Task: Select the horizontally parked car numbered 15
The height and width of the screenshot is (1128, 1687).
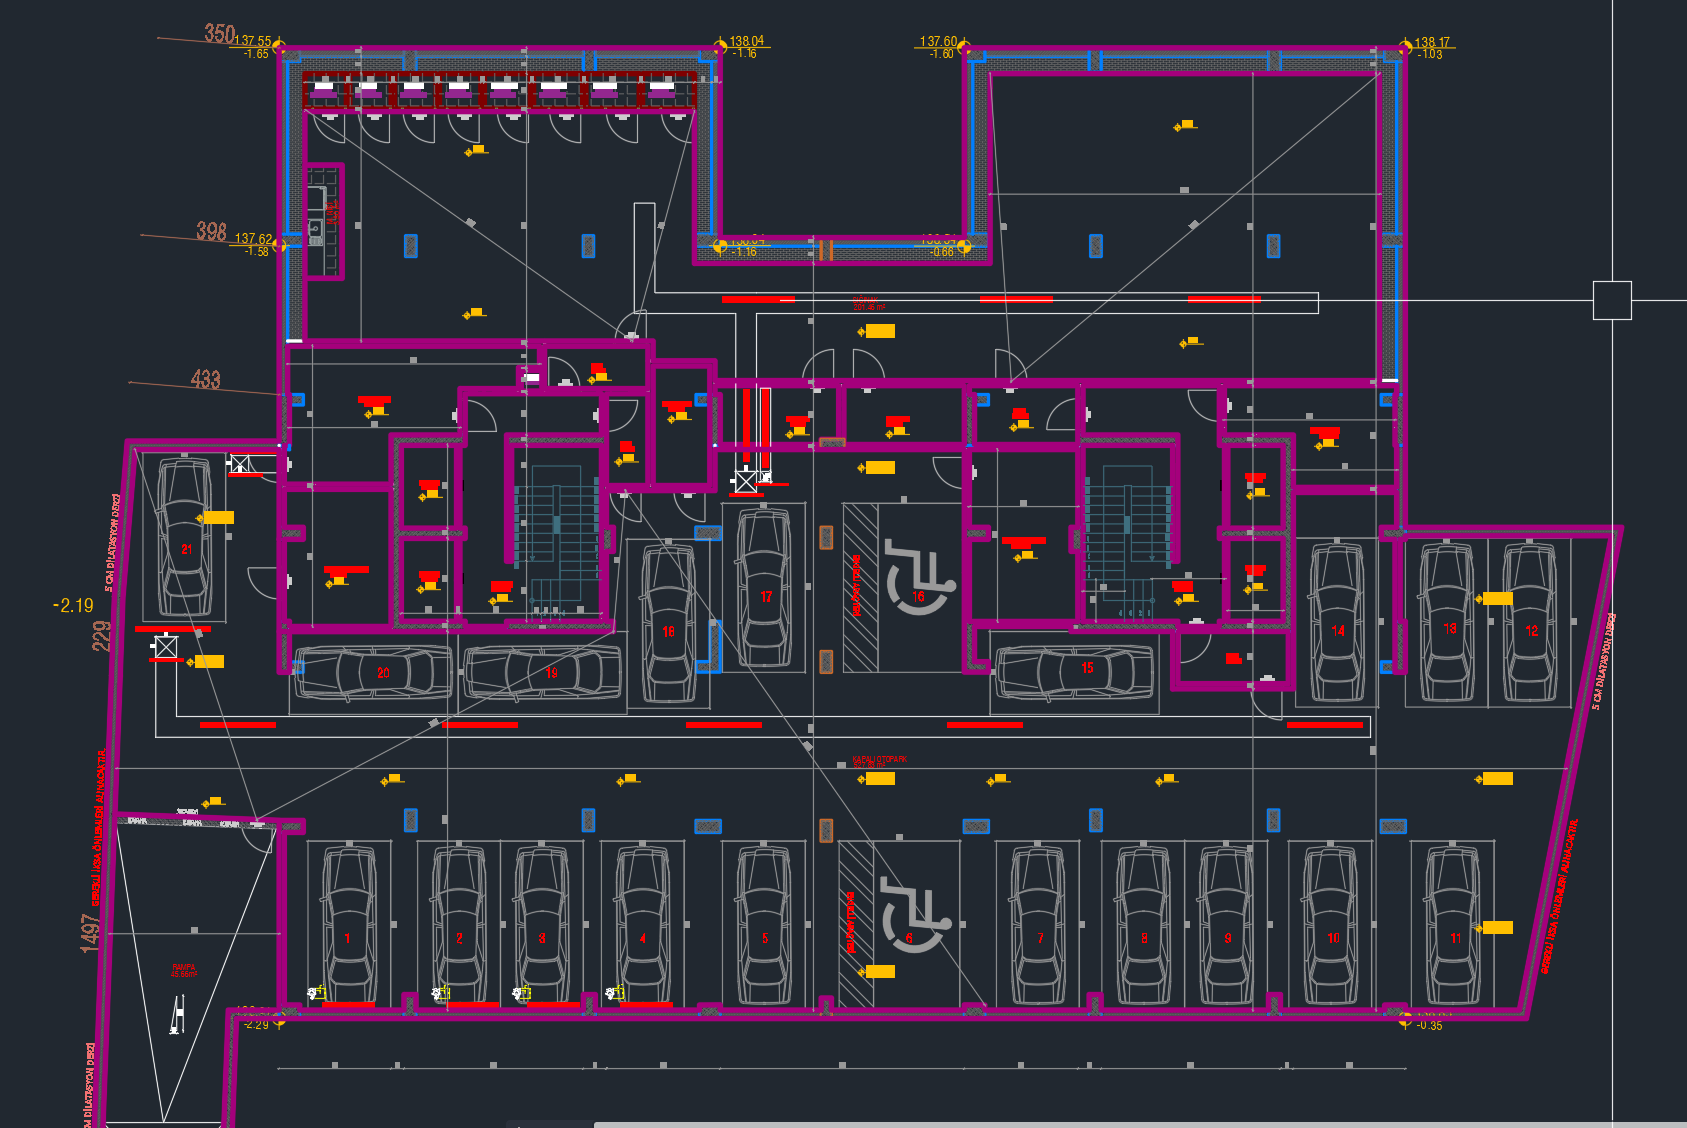Action: pos(1075,670)
